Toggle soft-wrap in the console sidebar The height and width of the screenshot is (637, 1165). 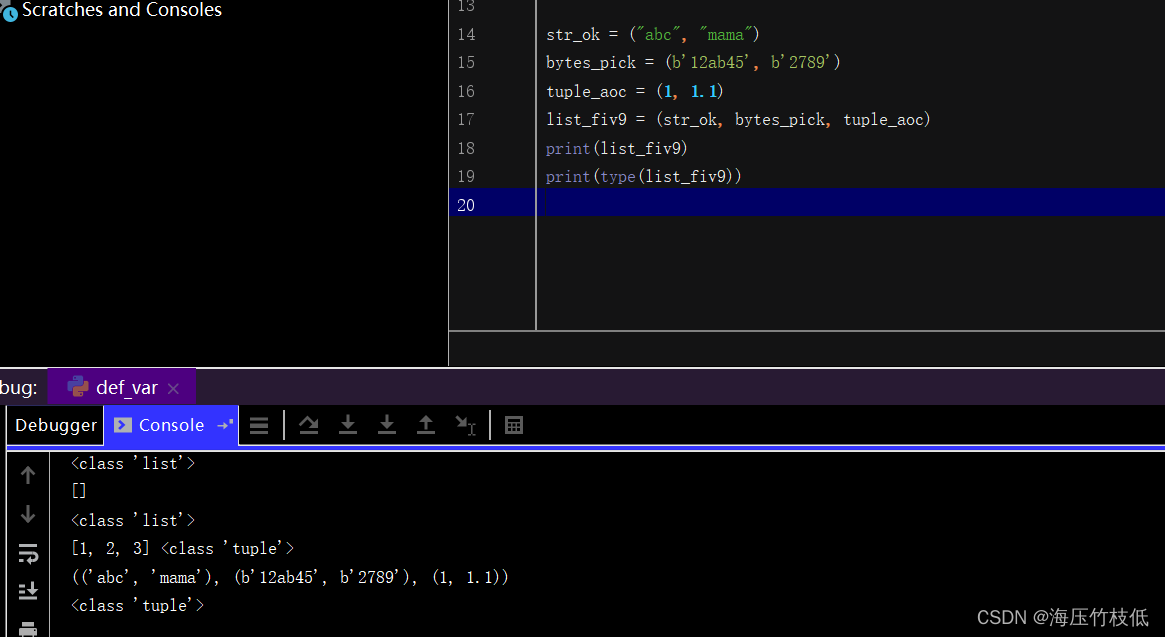click(x=28, y=553)
